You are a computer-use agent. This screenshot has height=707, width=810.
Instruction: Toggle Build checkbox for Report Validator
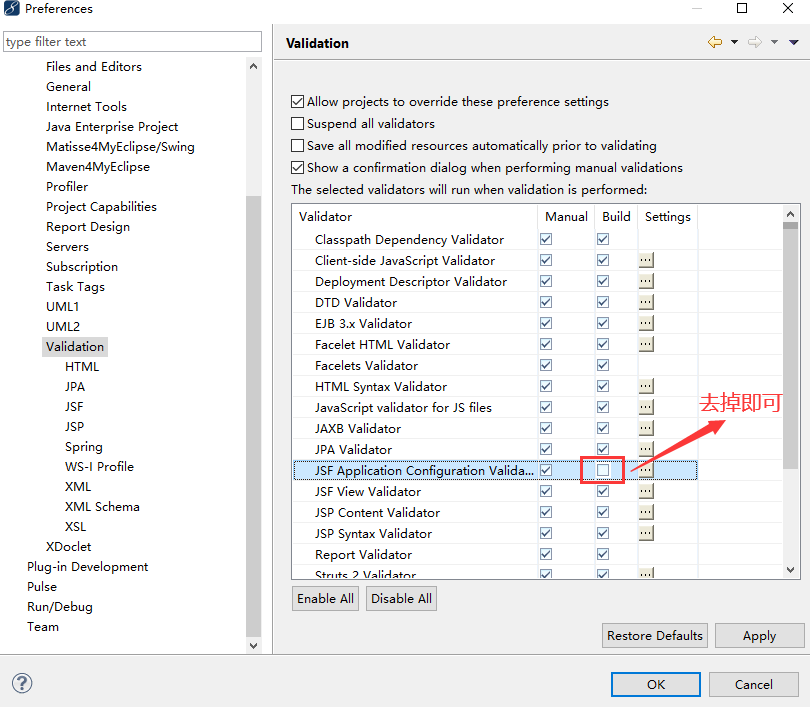[603, 554]
